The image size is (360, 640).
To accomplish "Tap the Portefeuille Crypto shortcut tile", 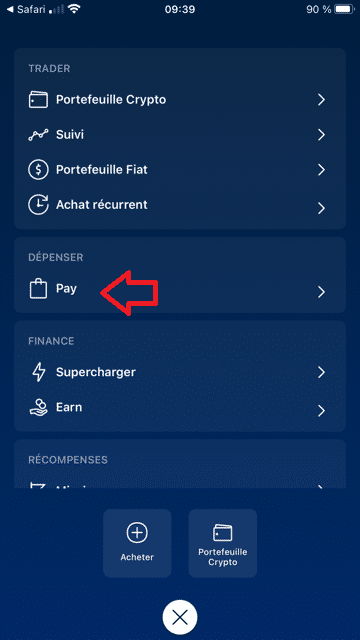I will (x=223, y=543).
